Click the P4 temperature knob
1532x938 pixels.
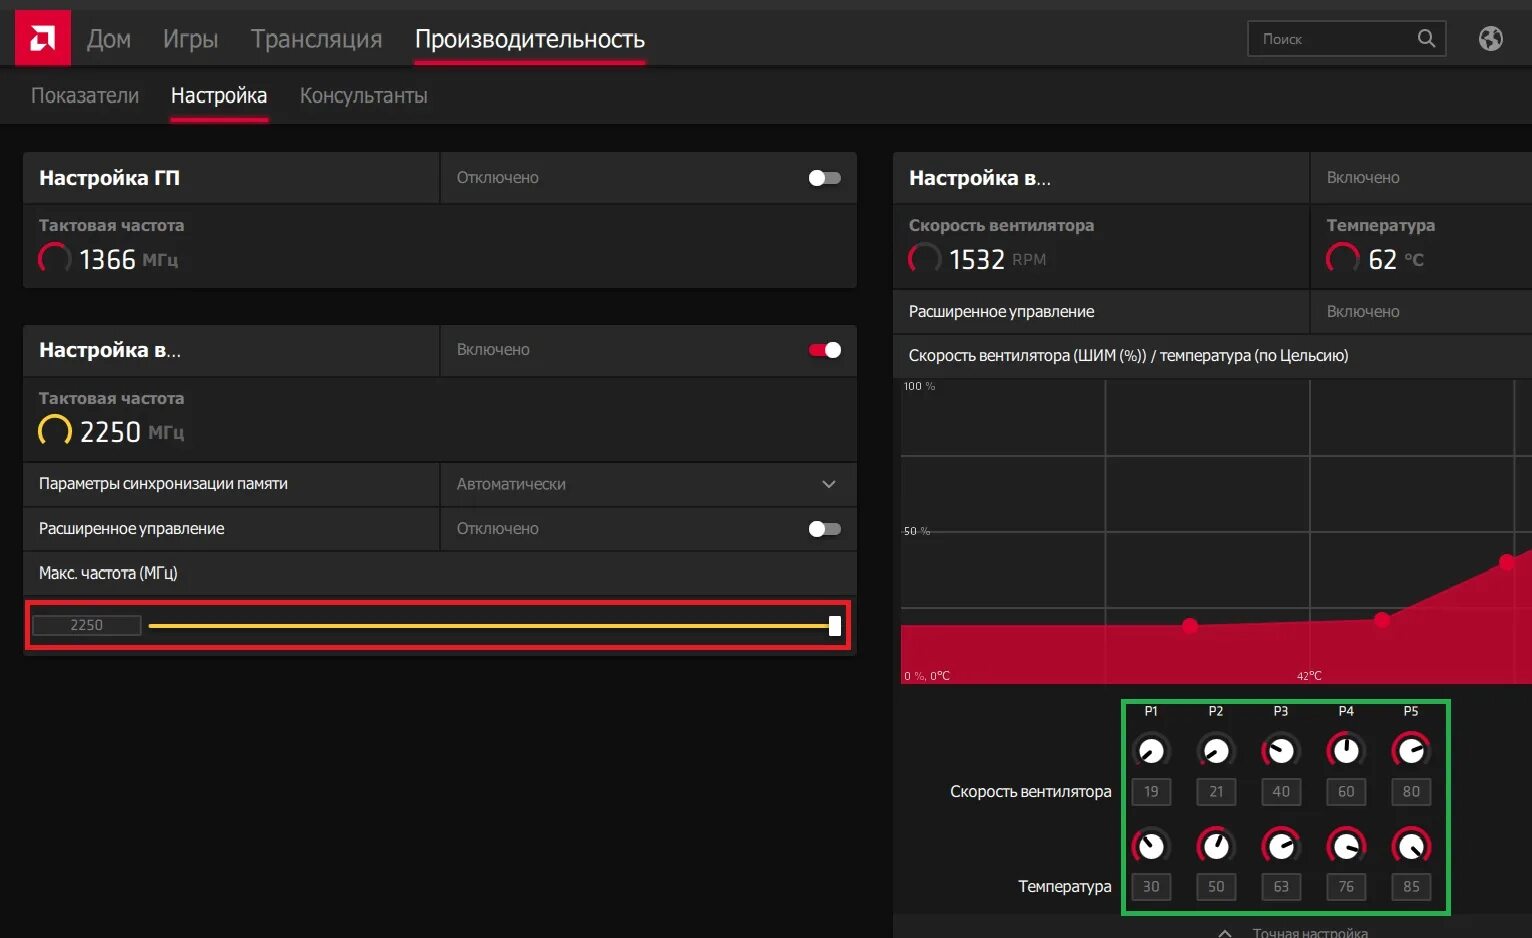click(x=1346, y=846)
